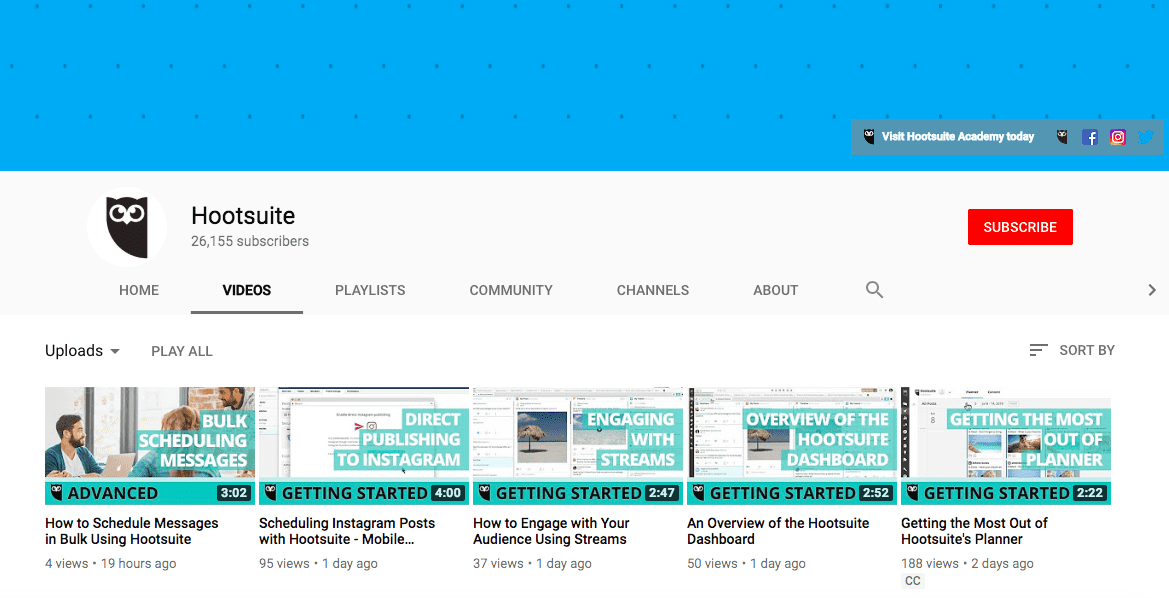1169x598 pixels.
Task: Open the title How to Engage with Your Audience
Action: (x=552, y=531)
